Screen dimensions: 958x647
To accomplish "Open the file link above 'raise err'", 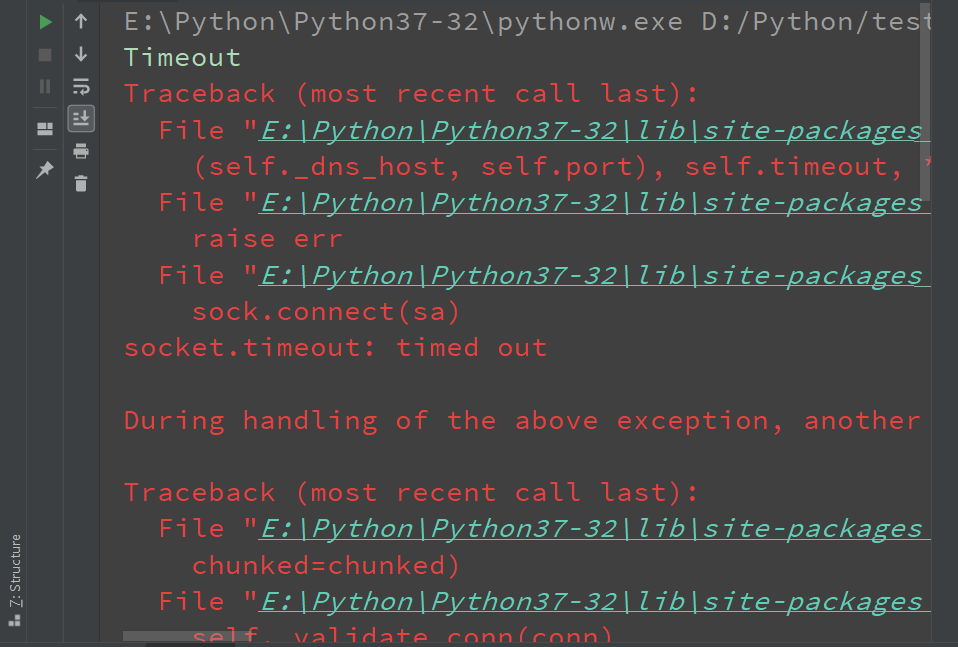I will [594, 203].
